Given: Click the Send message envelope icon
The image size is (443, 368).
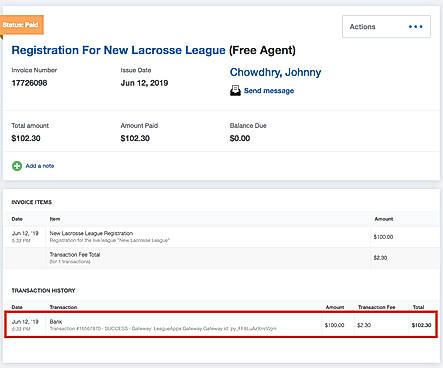Looking at the screenshot, I should [235, 91].
